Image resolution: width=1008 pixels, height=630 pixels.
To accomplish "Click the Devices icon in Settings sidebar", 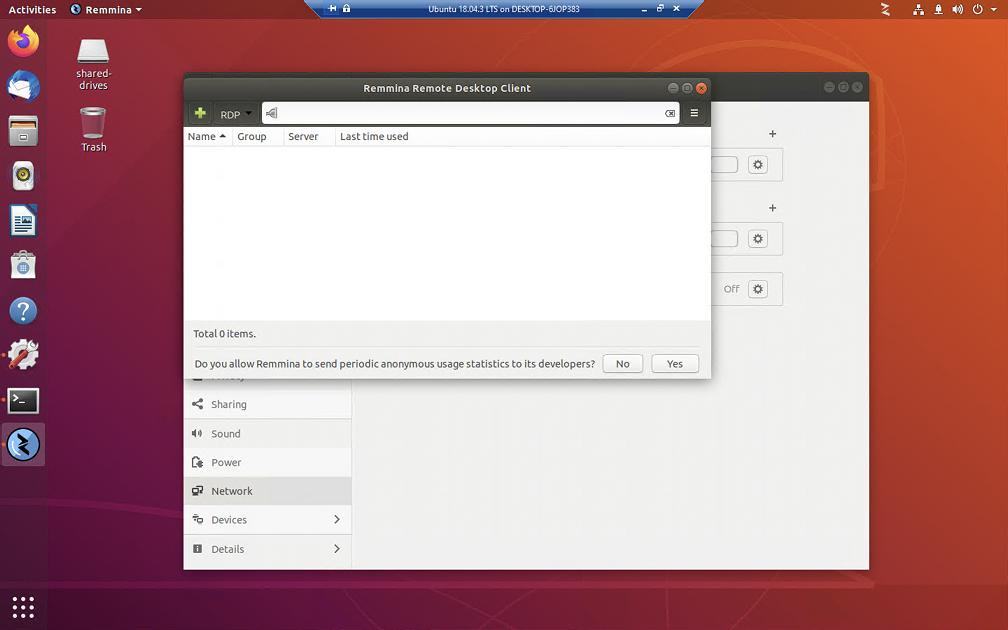I will pyautogui.click(x=197, y=519).
